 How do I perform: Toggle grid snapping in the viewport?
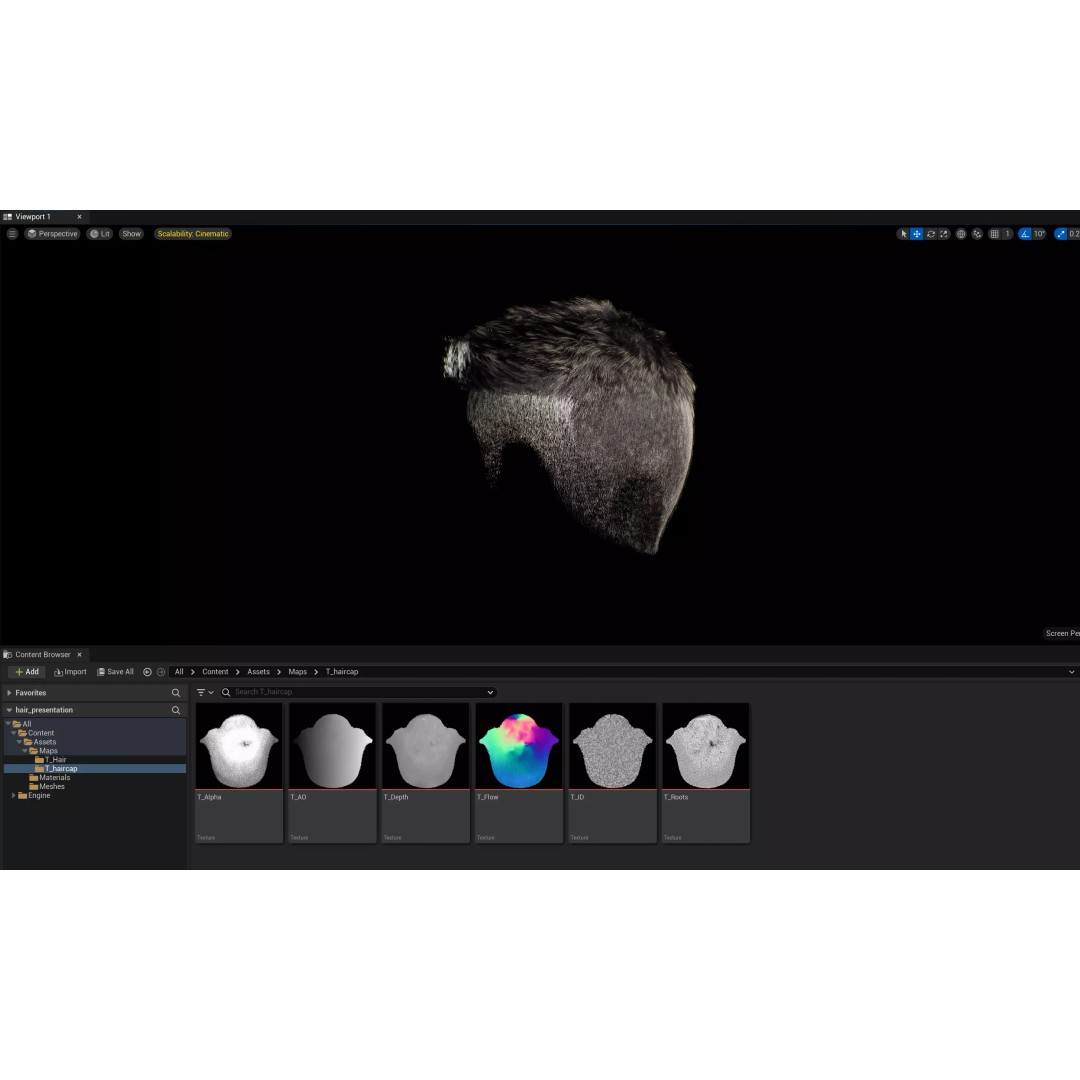995,234
